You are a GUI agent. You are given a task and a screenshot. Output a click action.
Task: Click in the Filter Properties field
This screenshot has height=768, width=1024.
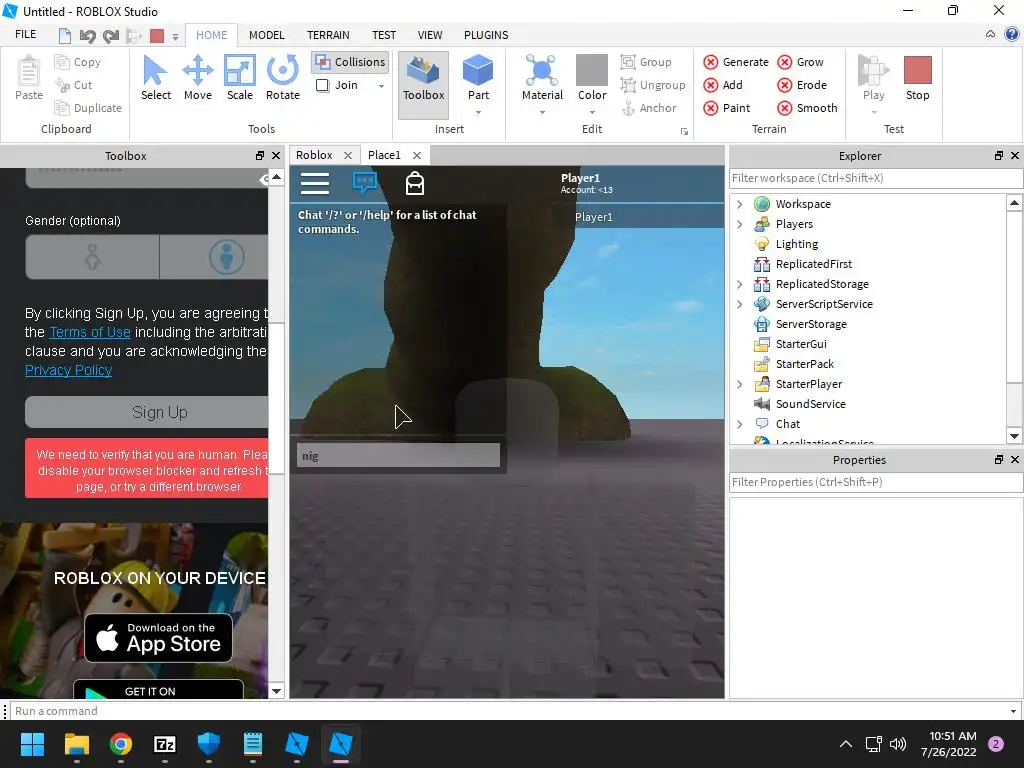point(876,482)
